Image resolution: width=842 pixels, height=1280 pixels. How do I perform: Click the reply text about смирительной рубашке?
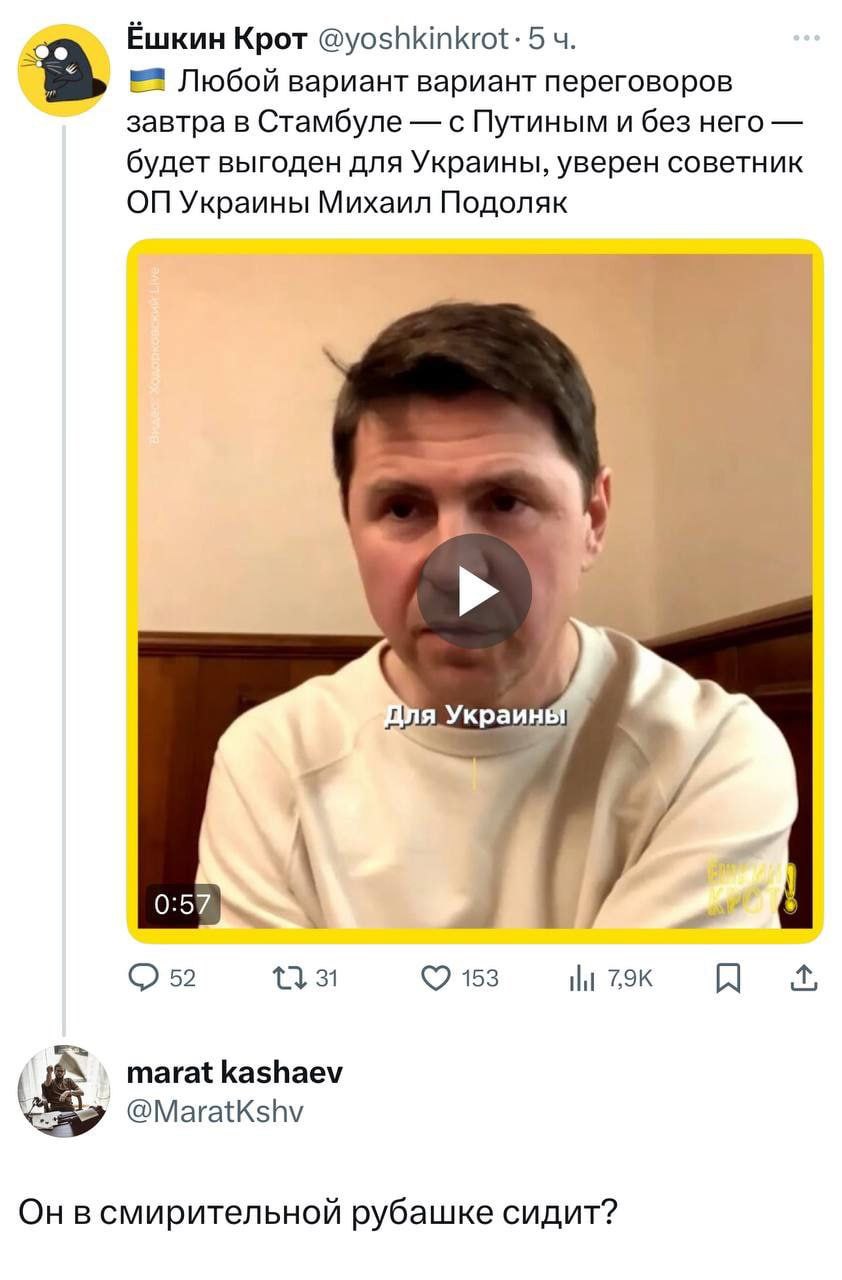coord(319,1212)
